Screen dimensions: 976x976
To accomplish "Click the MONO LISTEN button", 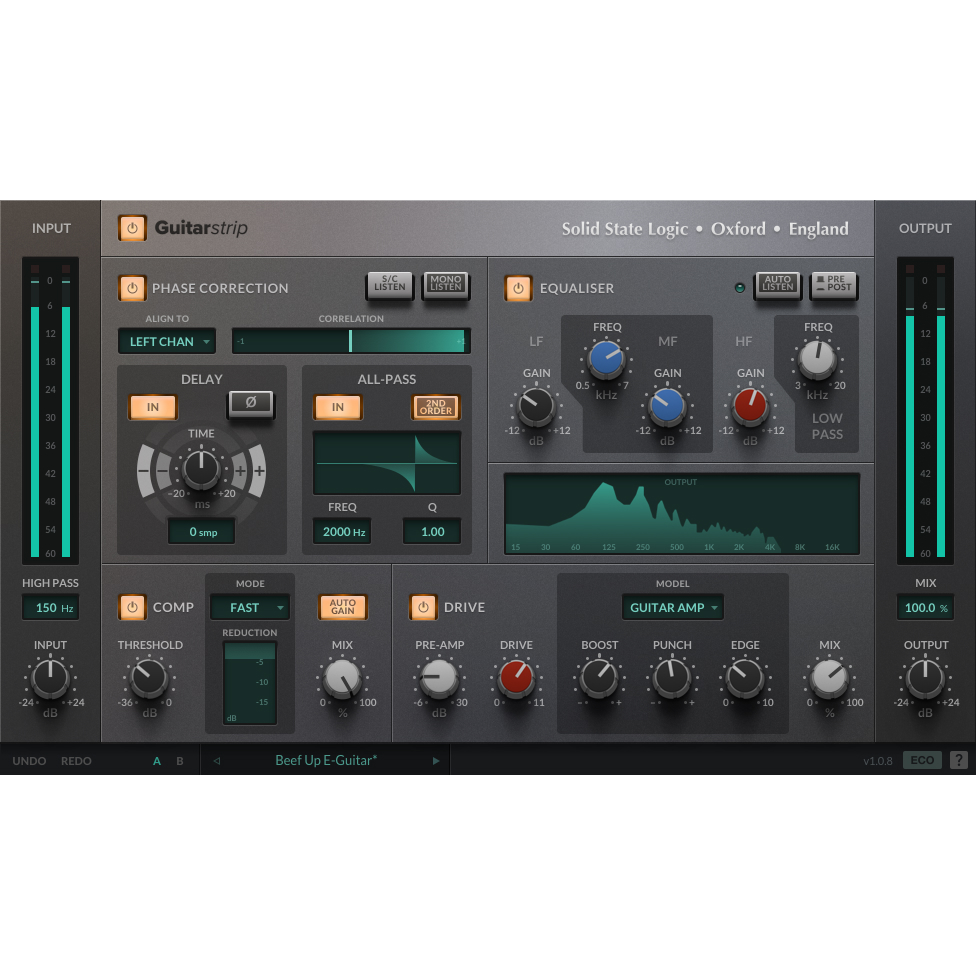I will (446, 286).
